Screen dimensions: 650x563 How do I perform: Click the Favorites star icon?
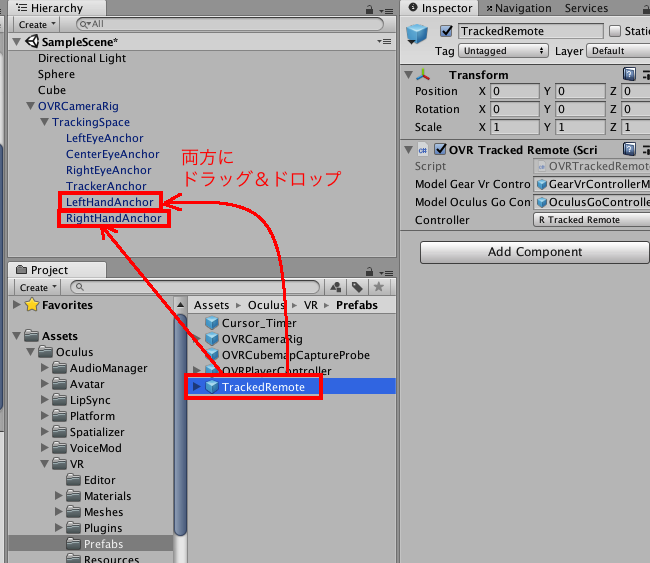click(32, 305)
